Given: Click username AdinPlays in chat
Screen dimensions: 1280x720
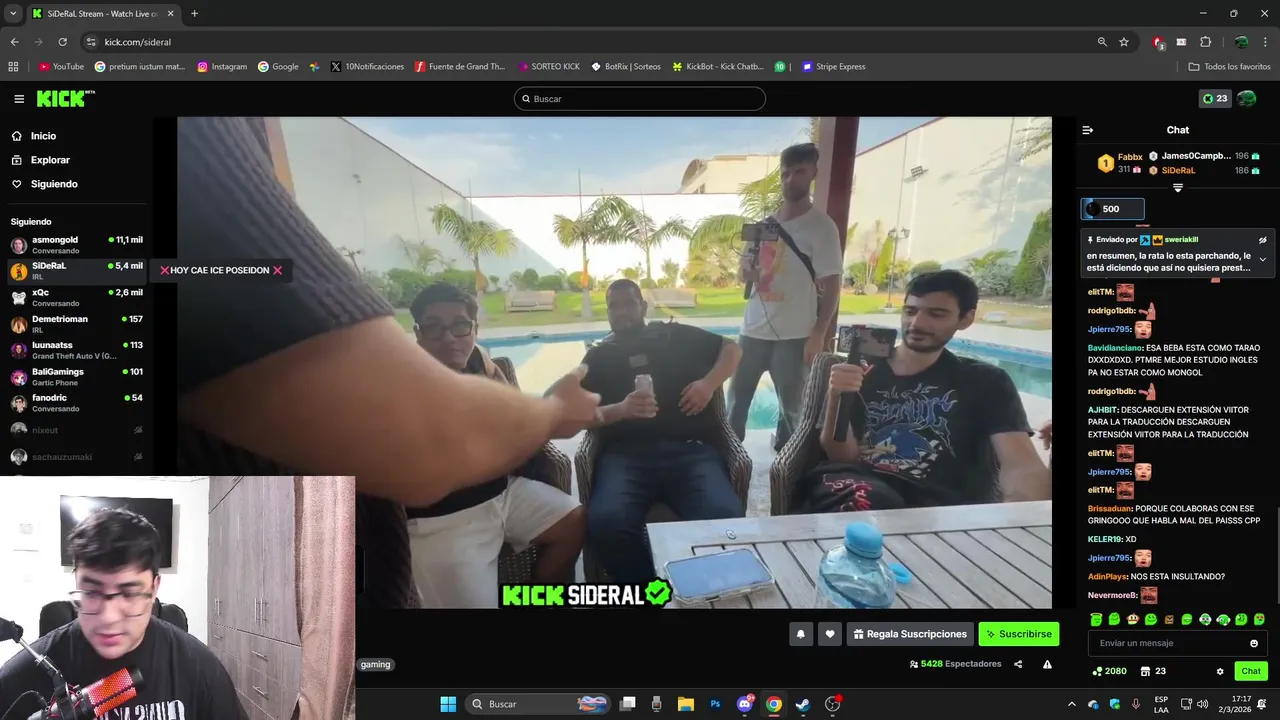Looking at the screenshot, I should click(1108, 577).
